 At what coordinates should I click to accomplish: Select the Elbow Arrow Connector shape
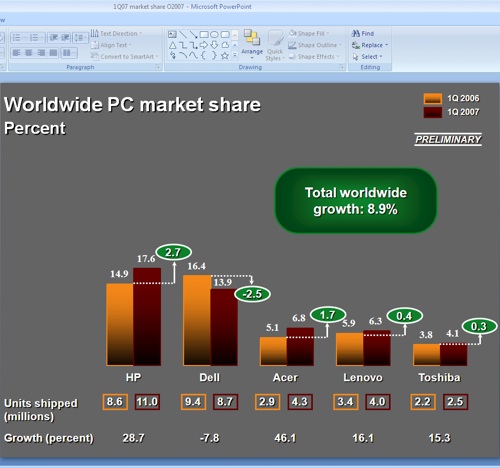(193, 45)
